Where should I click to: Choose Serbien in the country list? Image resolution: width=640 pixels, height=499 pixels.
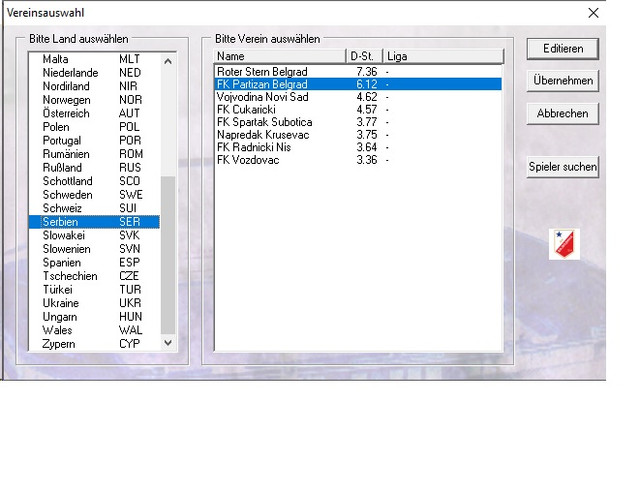pyautogui.click(x=94, y=222)
